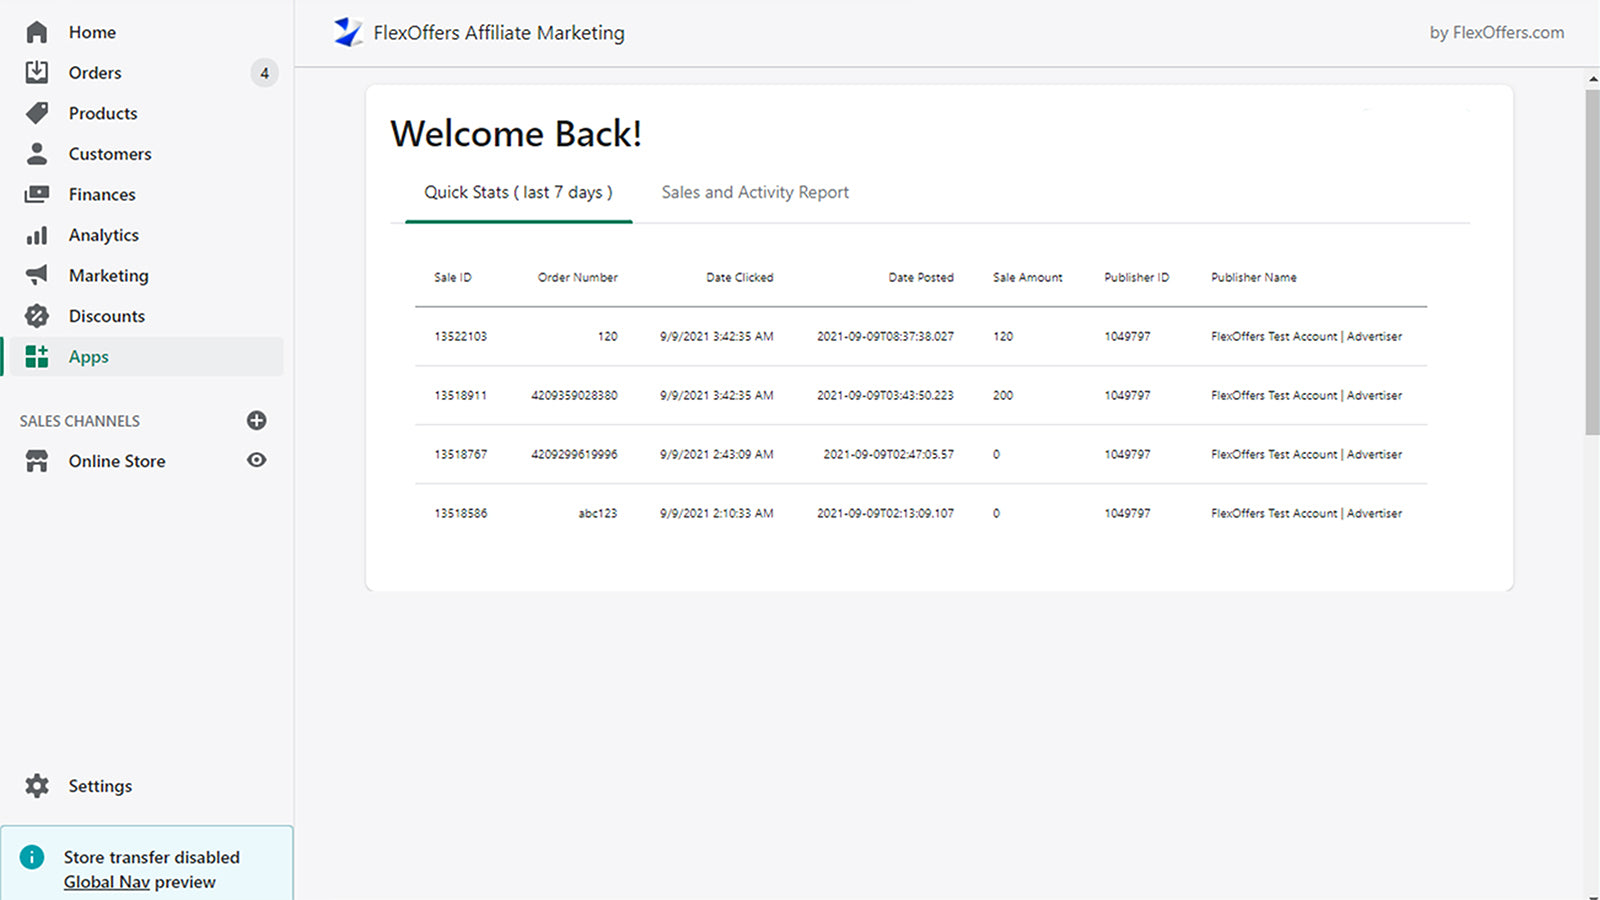Open the Home dashboard icon

[36, 31]
